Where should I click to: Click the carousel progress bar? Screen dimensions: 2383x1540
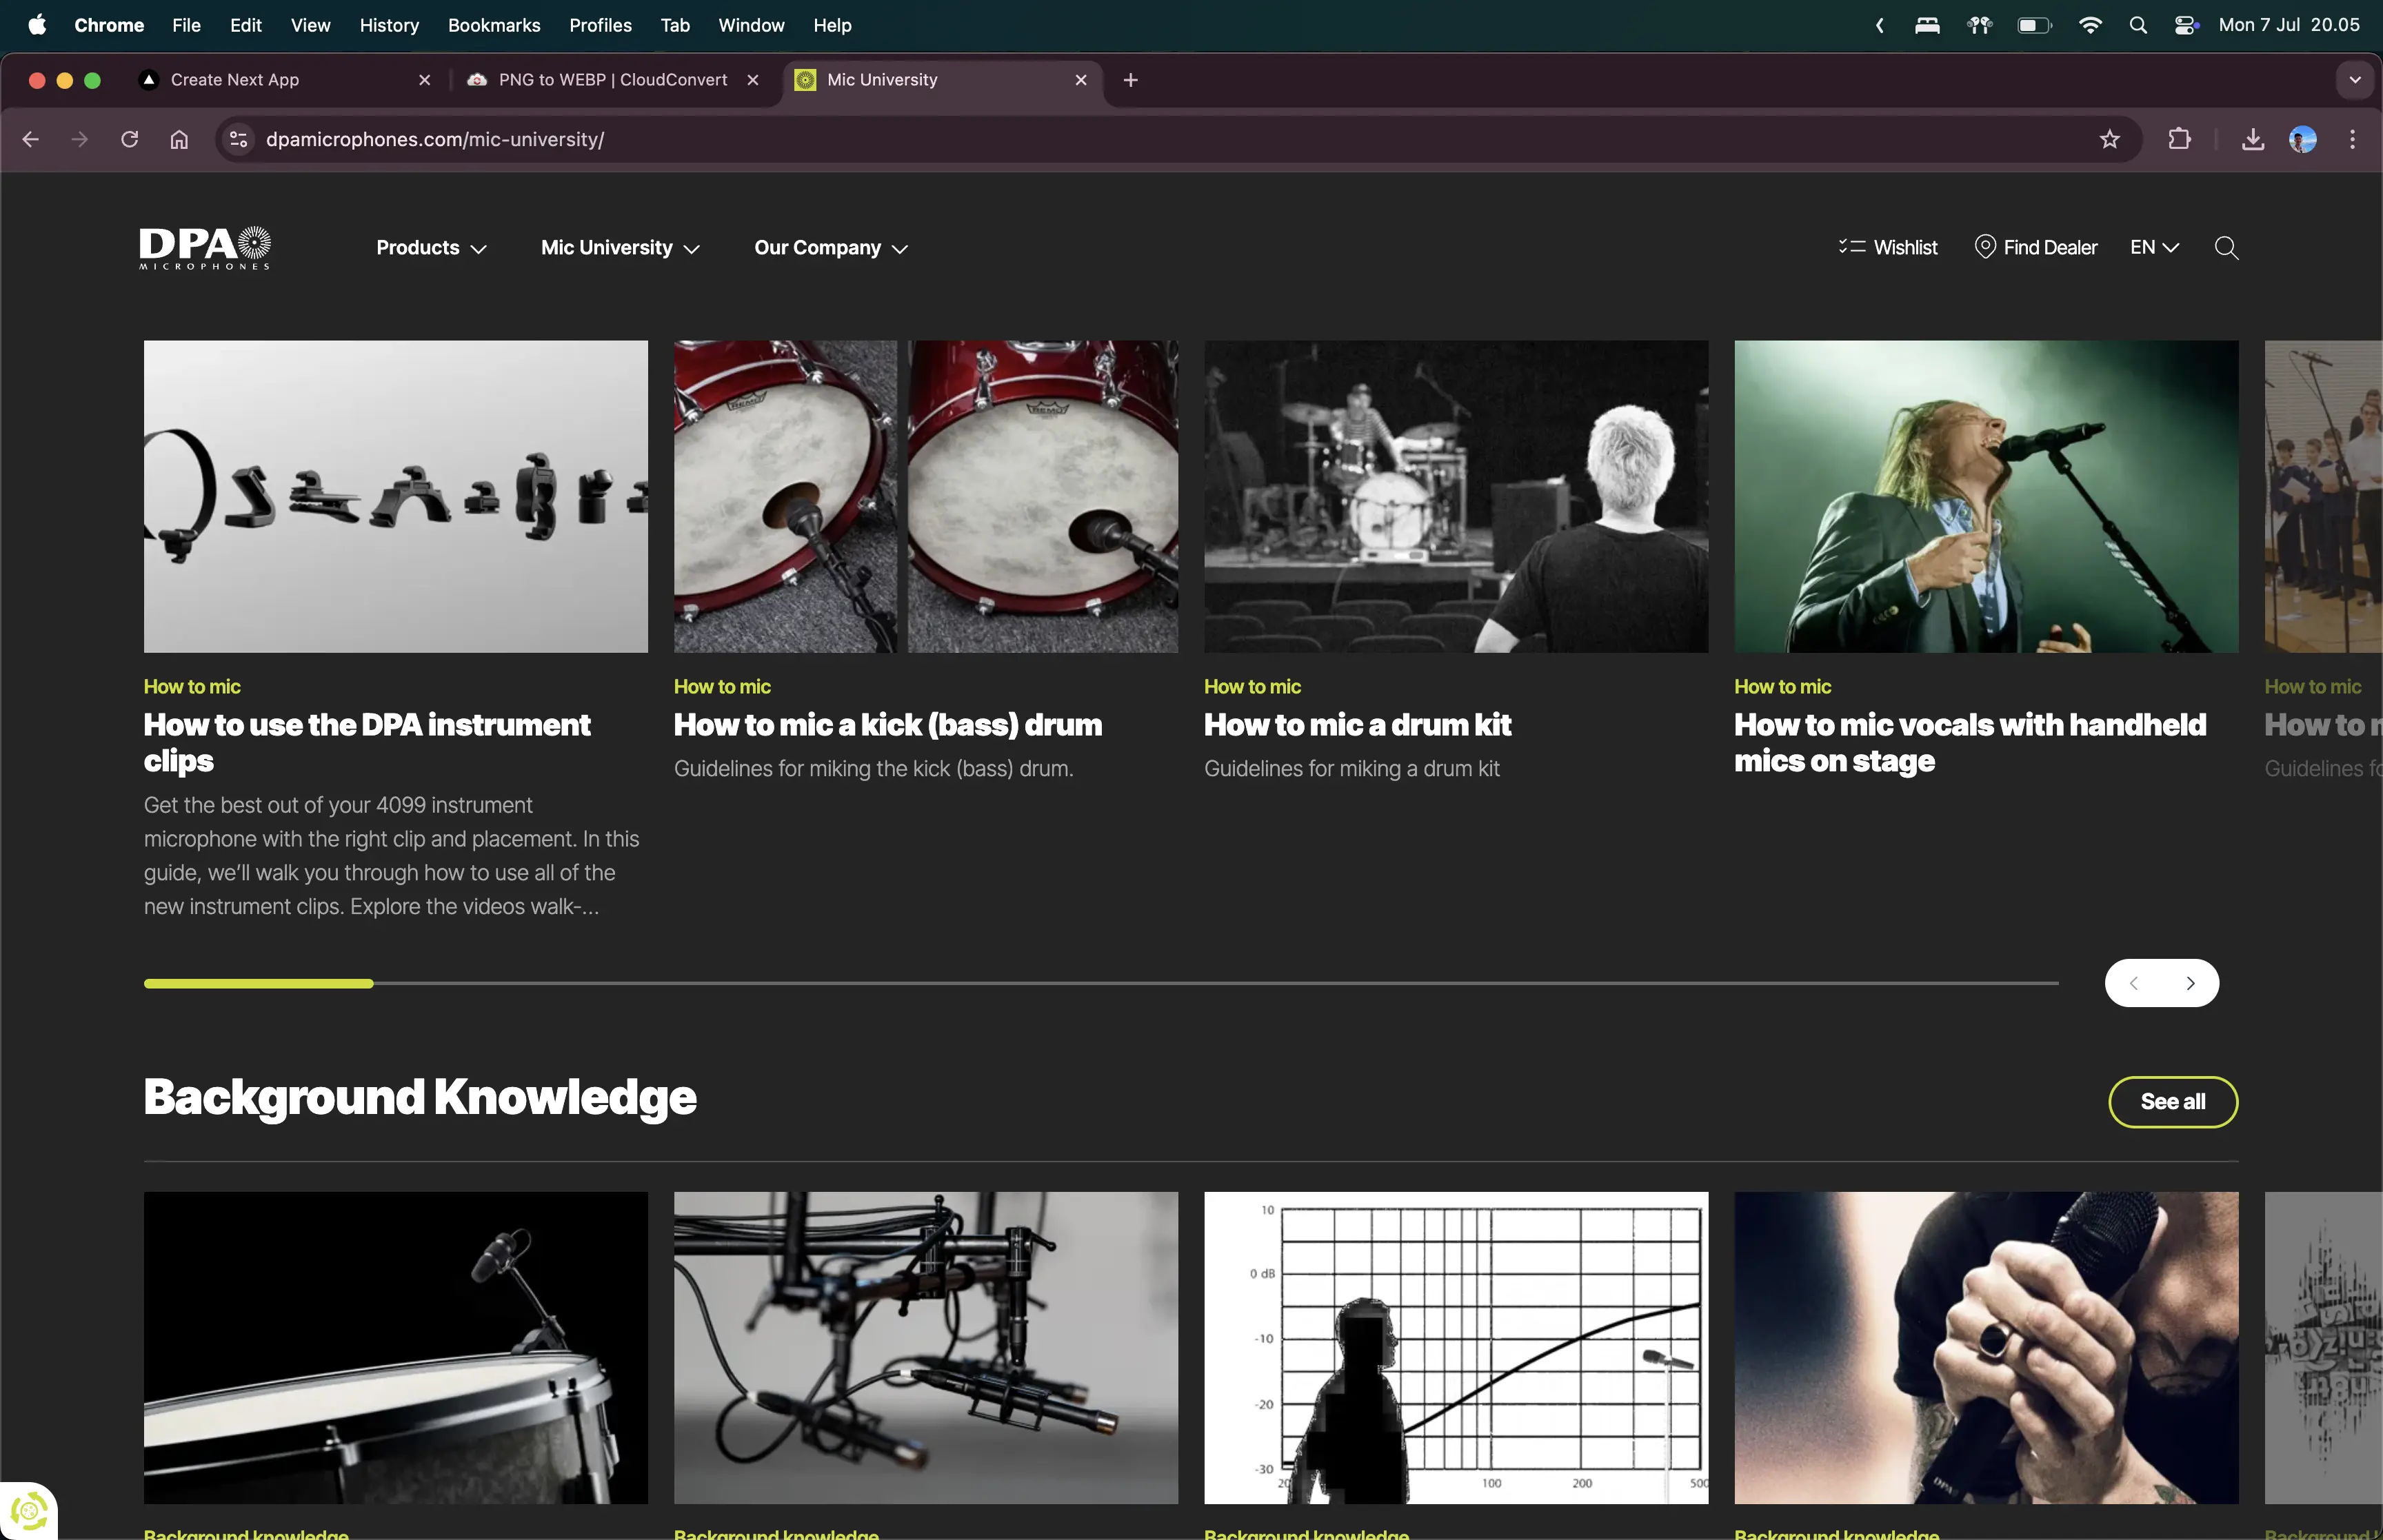pos(1101,984)
